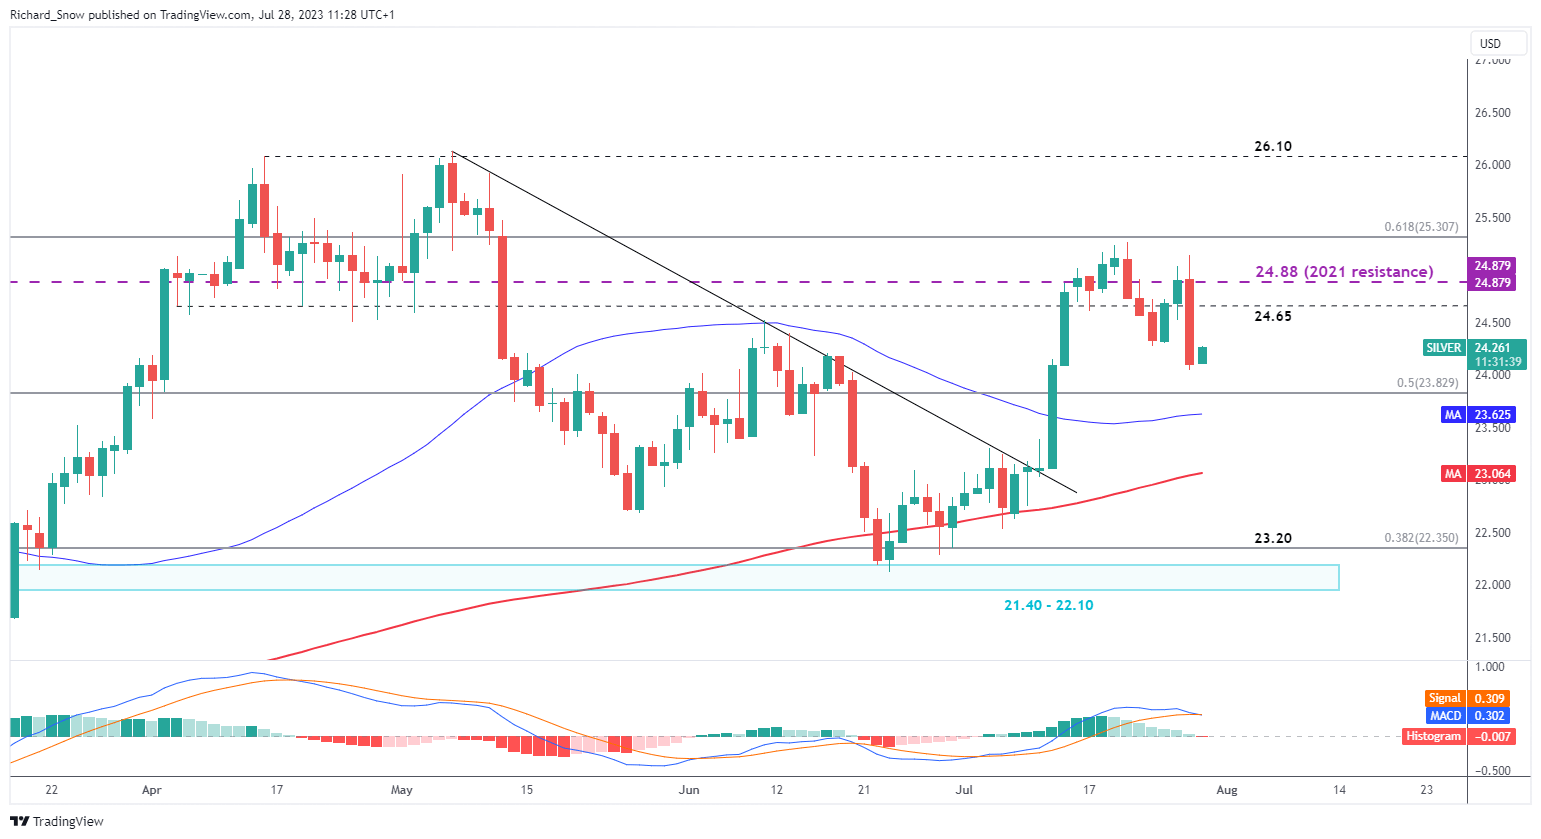This screenshot has height=839, width=1541.
Task: Click the Jul date on time axis
Action: click(964, 790)
